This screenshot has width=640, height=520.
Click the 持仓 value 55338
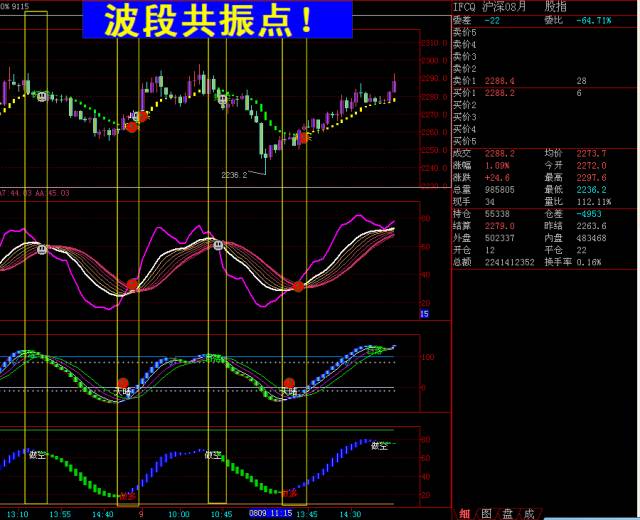[497, 214]
